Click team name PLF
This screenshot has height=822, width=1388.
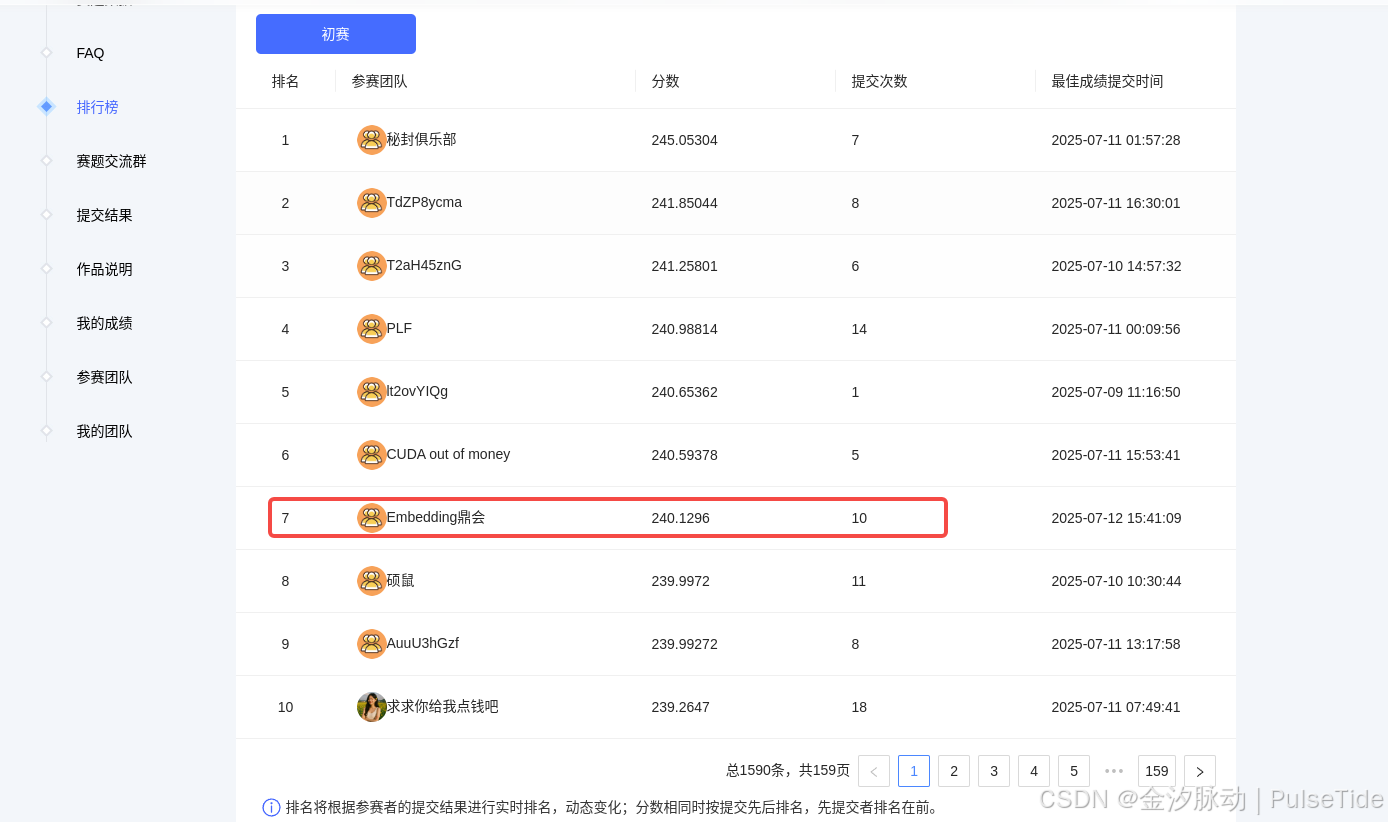pyautogui.click(x=399, y=328)
